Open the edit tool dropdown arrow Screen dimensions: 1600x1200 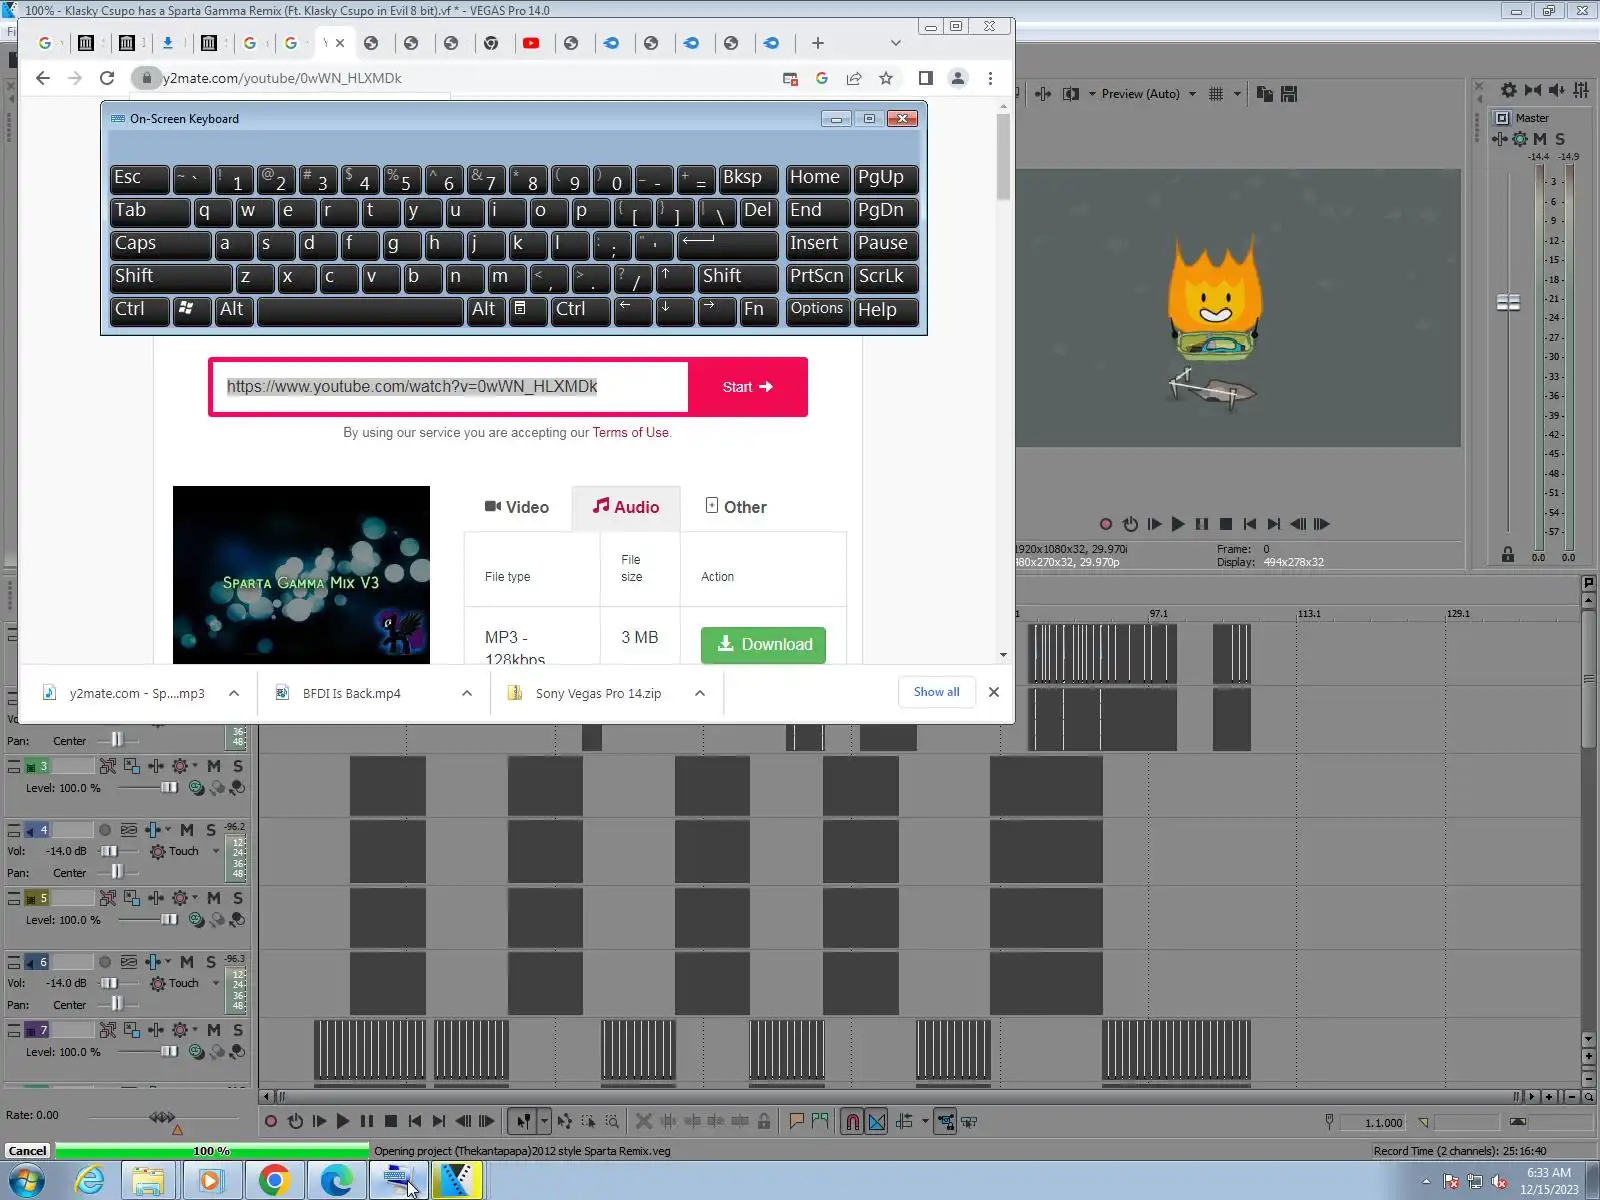[x=544, y=1121]
